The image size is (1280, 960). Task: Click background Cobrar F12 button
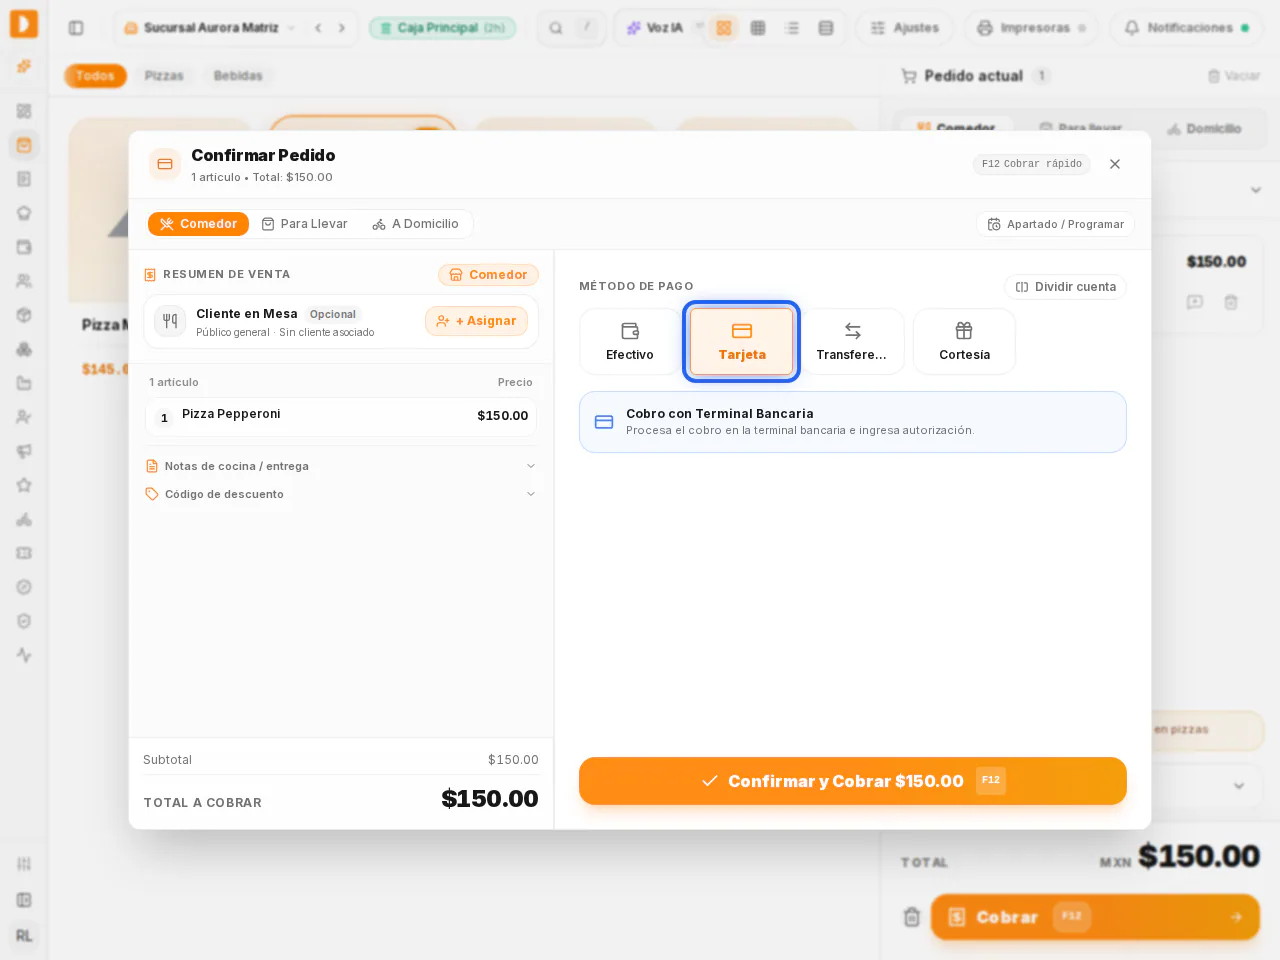pyautogui.click(x=1095, y=917)
